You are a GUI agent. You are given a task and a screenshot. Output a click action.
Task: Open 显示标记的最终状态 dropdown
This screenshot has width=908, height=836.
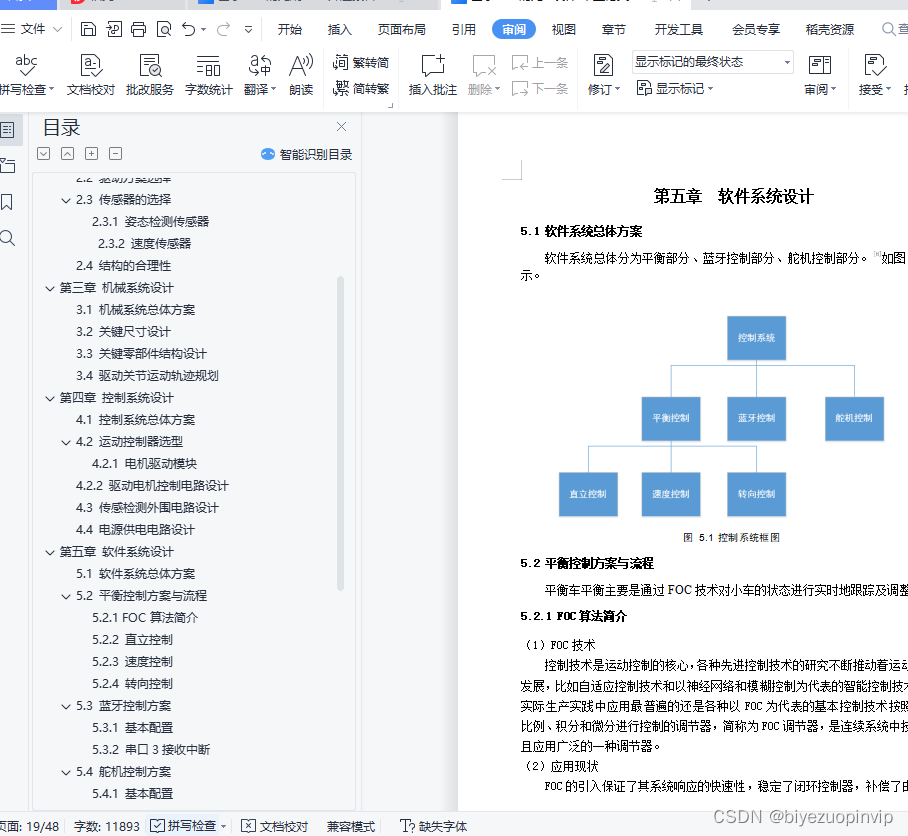(x=712, y=62)
